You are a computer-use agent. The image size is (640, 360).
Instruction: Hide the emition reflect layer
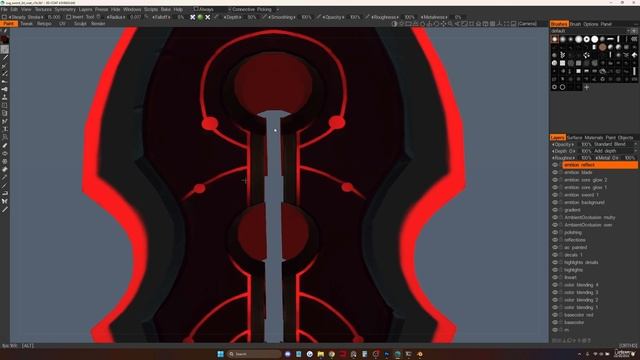point(555,165)
